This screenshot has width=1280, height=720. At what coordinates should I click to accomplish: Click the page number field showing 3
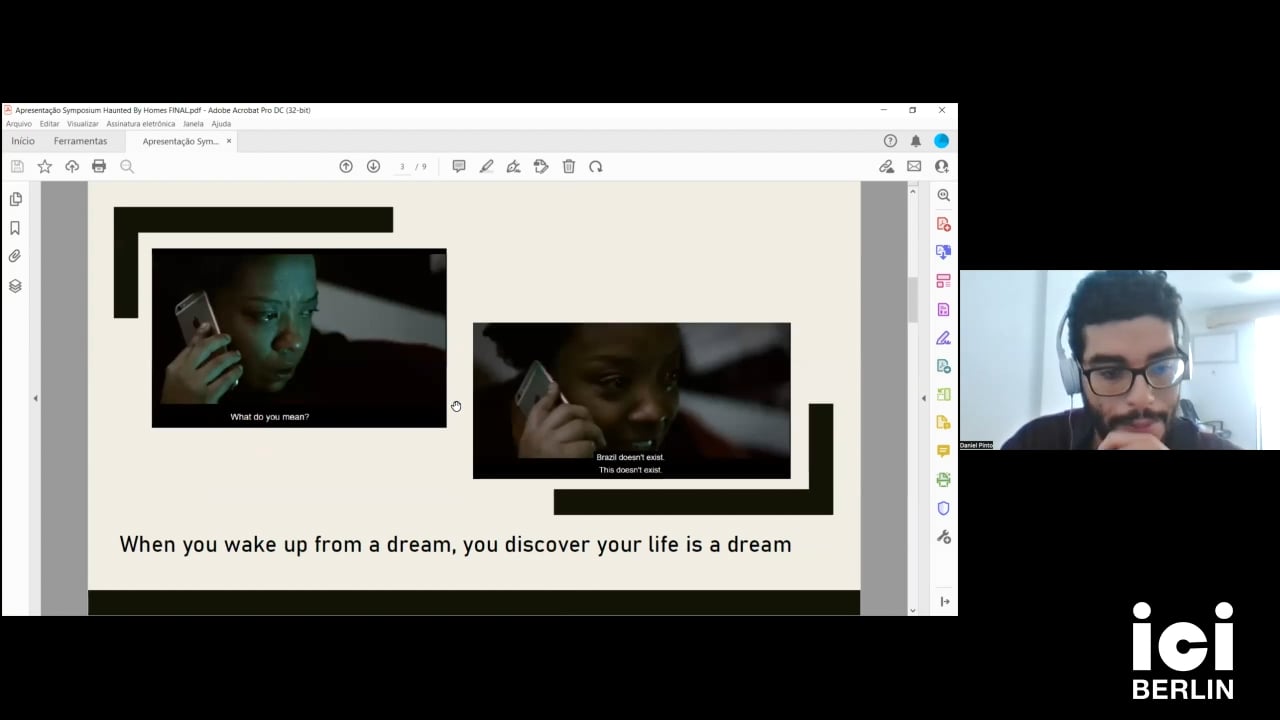pyautogui.click(x=402, y=166)
